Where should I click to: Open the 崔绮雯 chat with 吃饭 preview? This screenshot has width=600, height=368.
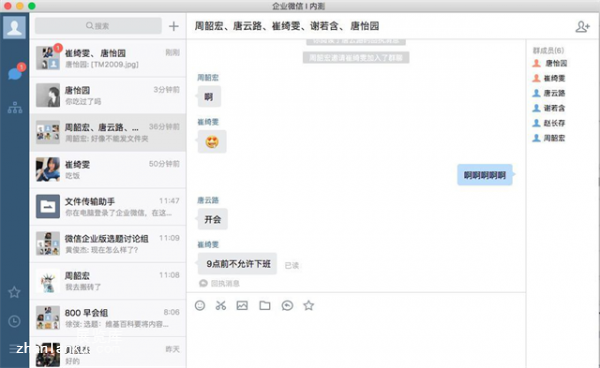[108, 169]
